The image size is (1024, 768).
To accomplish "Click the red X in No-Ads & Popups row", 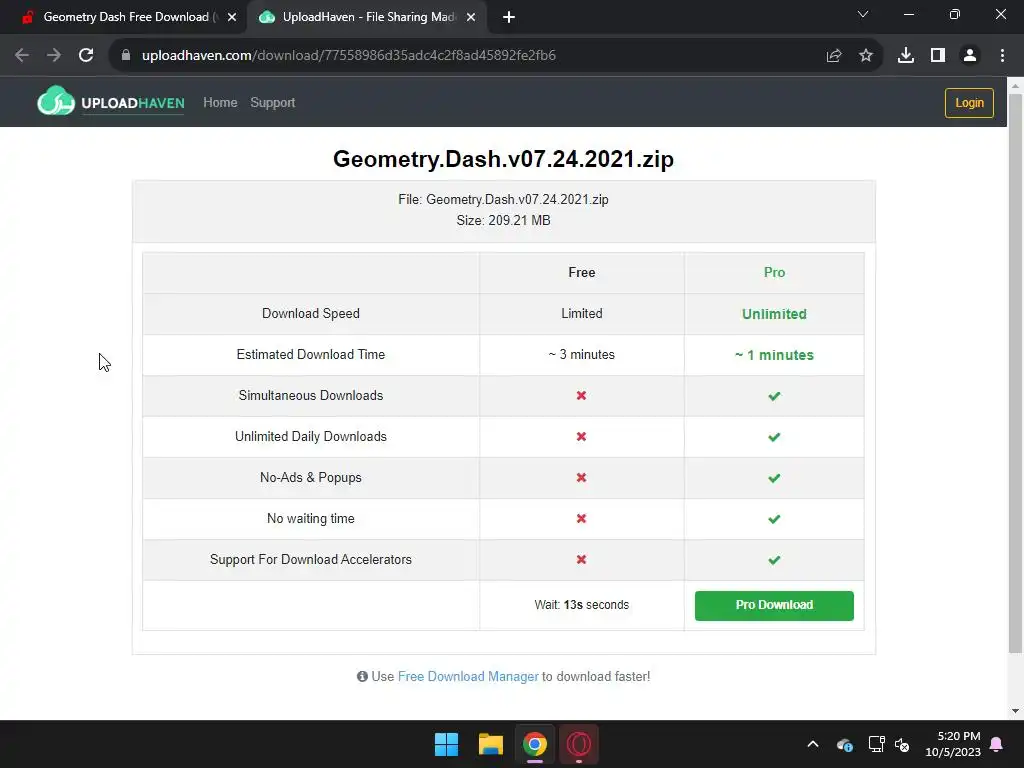I will pos(581,477).
